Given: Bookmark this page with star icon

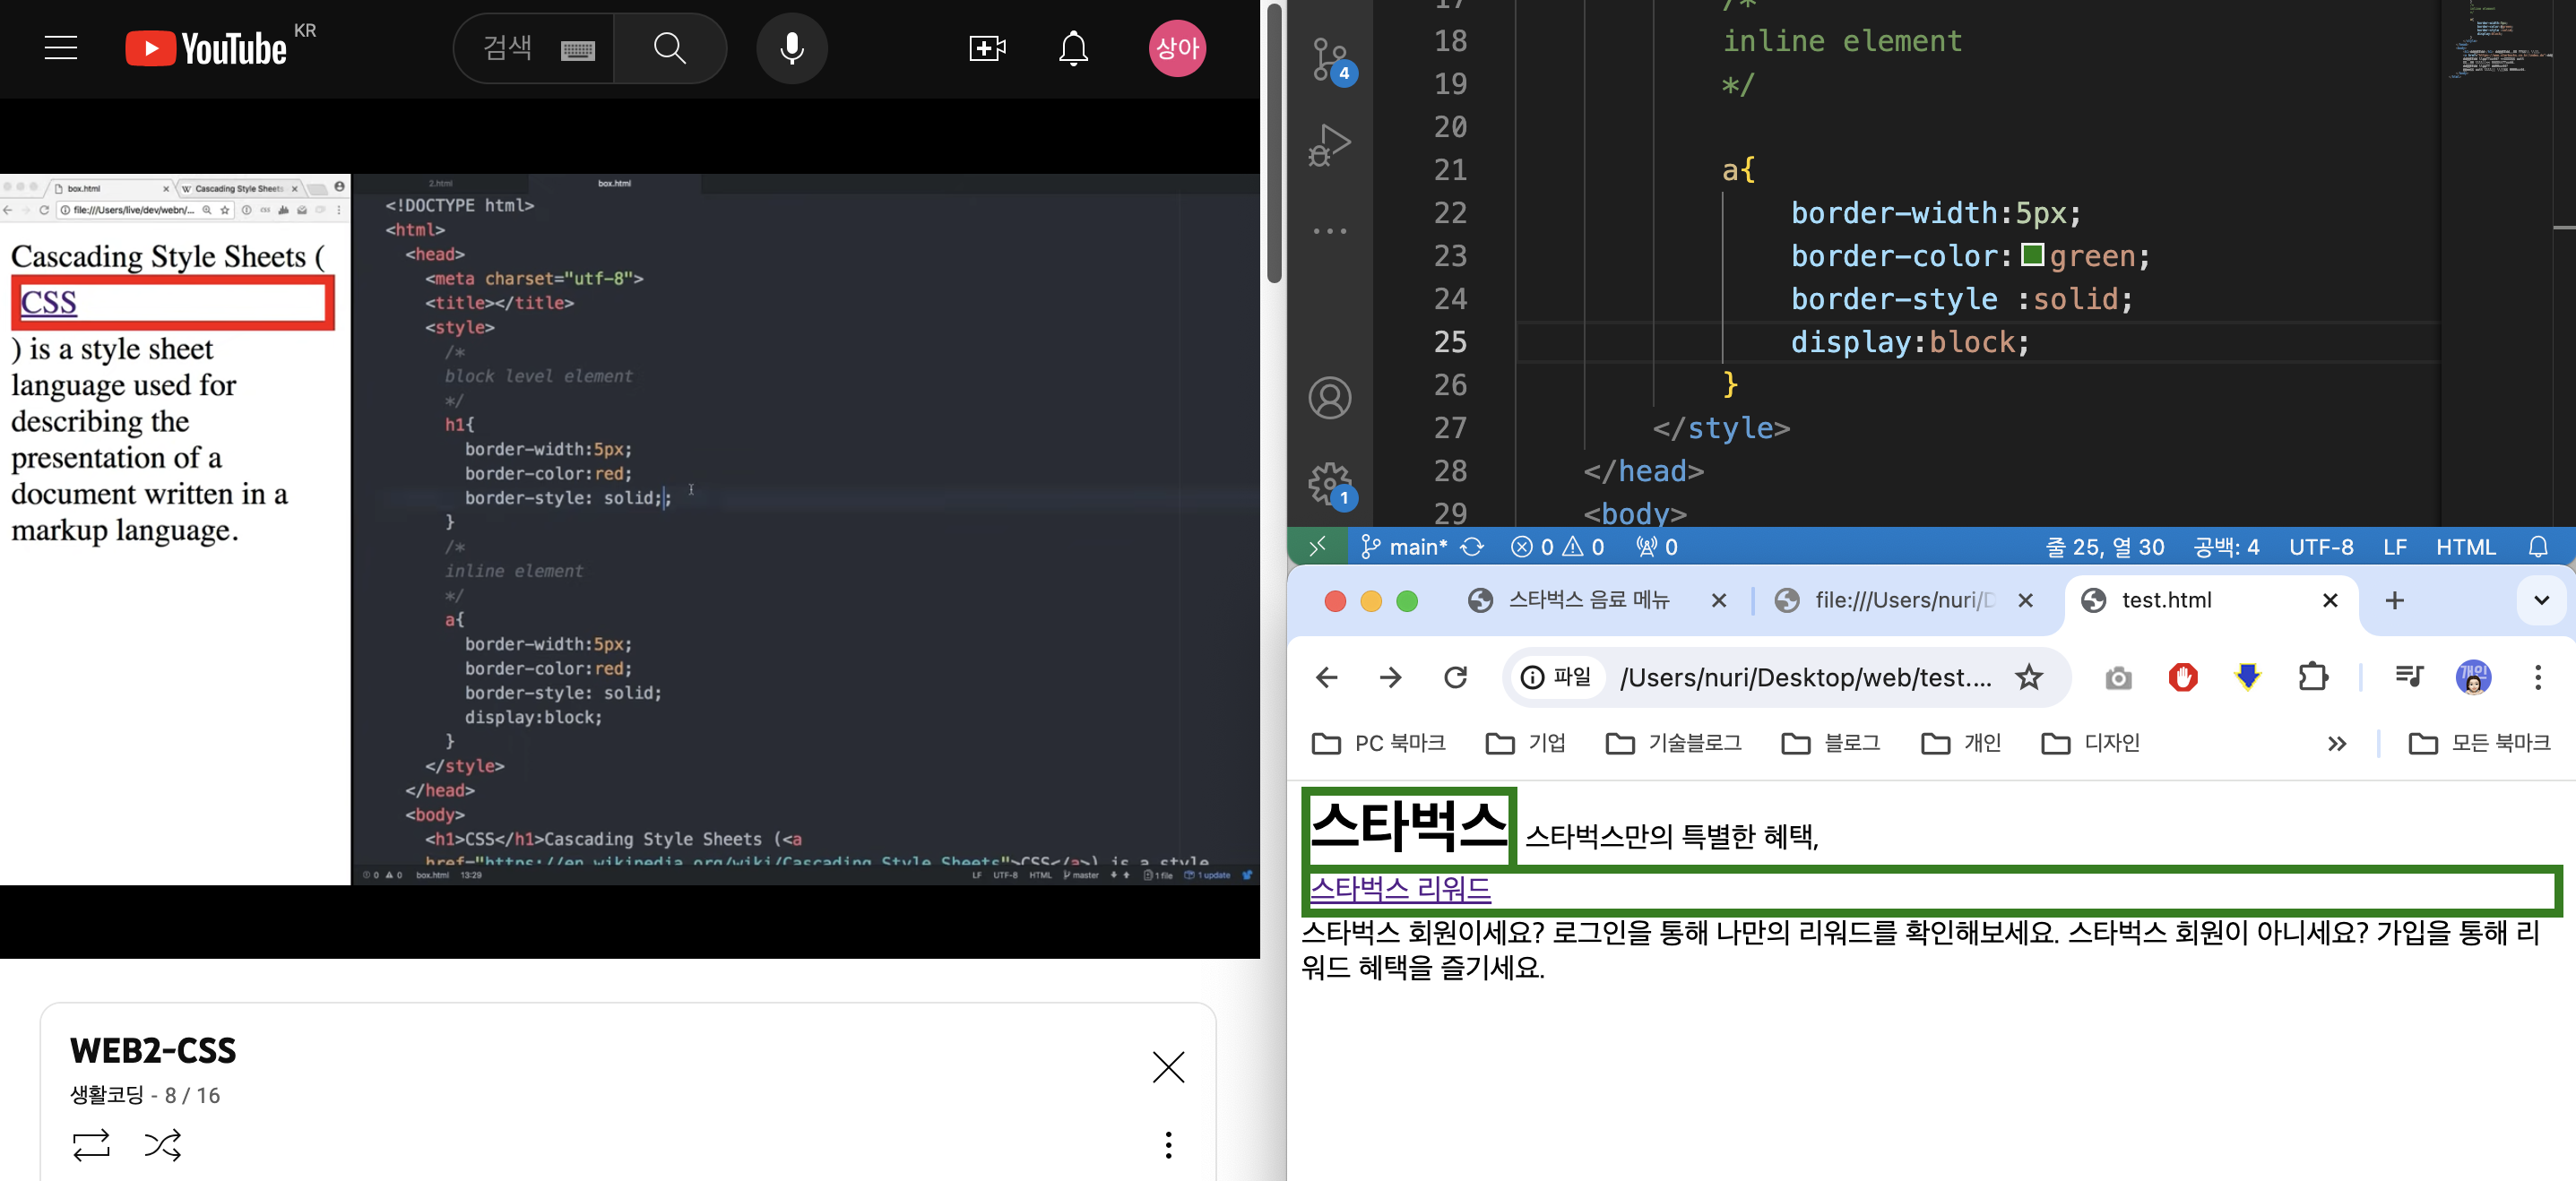Looking at the screenshot, I should (x=2029, y=678).
